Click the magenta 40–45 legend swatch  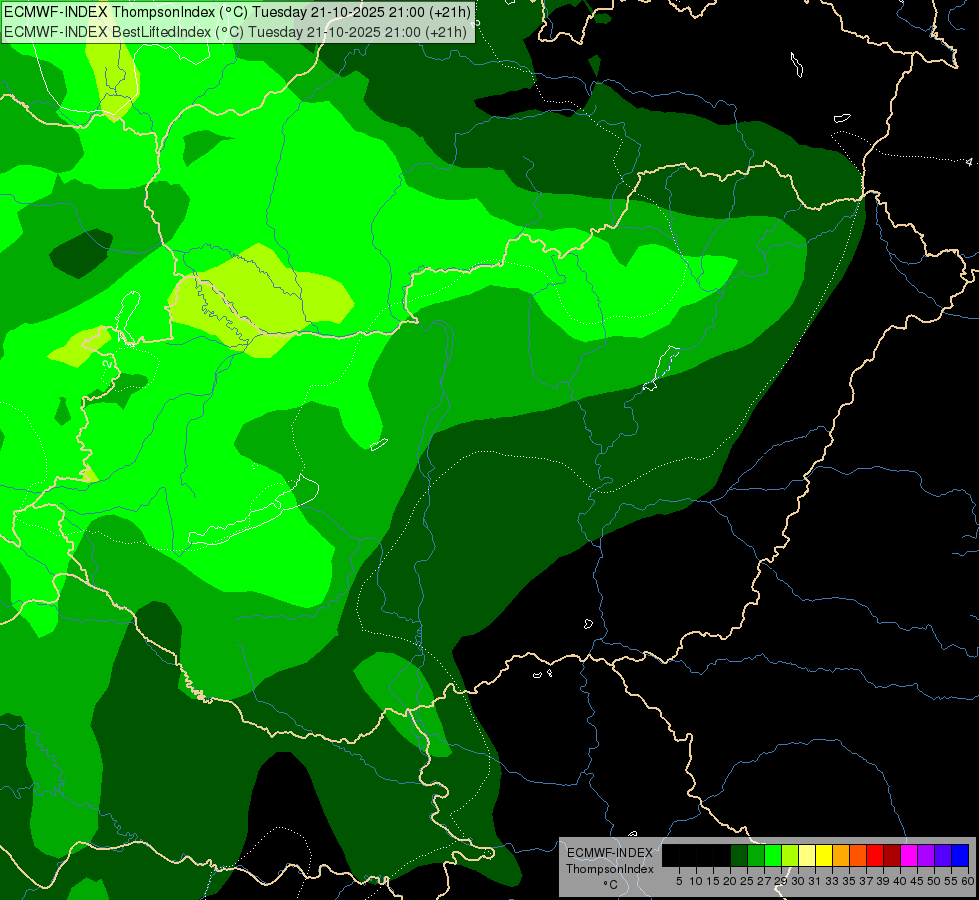(908, 856)
